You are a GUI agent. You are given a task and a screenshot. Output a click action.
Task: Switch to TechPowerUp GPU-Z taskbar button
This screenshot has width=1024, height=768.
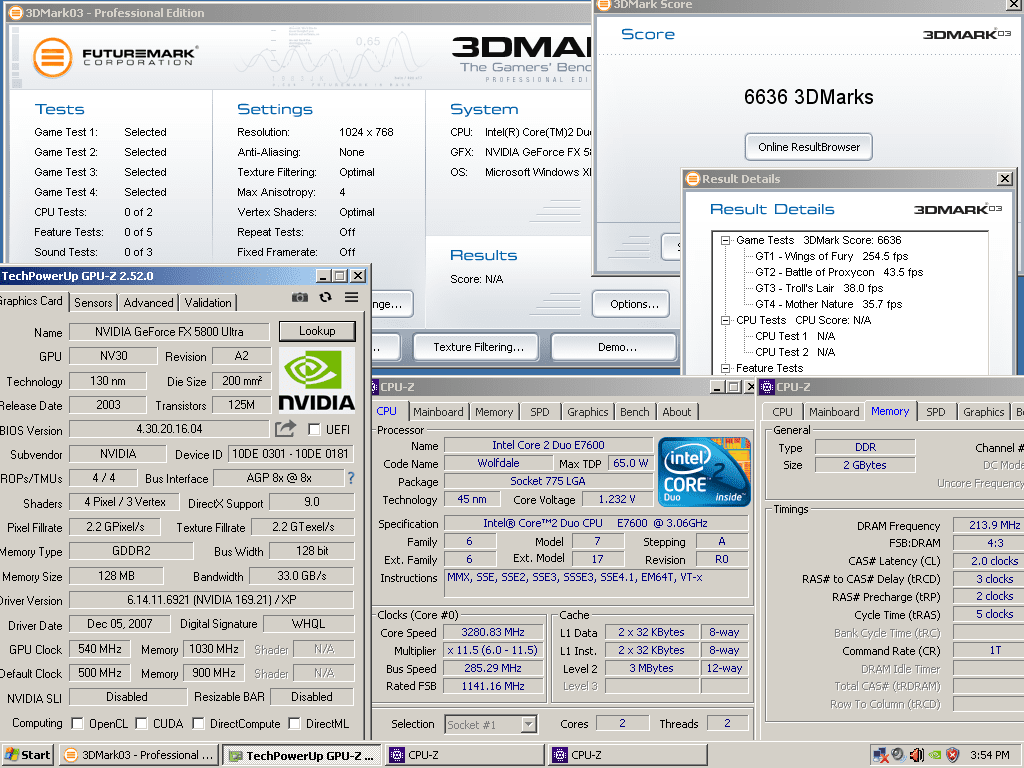pyautogui.click(x=301, y=756)
